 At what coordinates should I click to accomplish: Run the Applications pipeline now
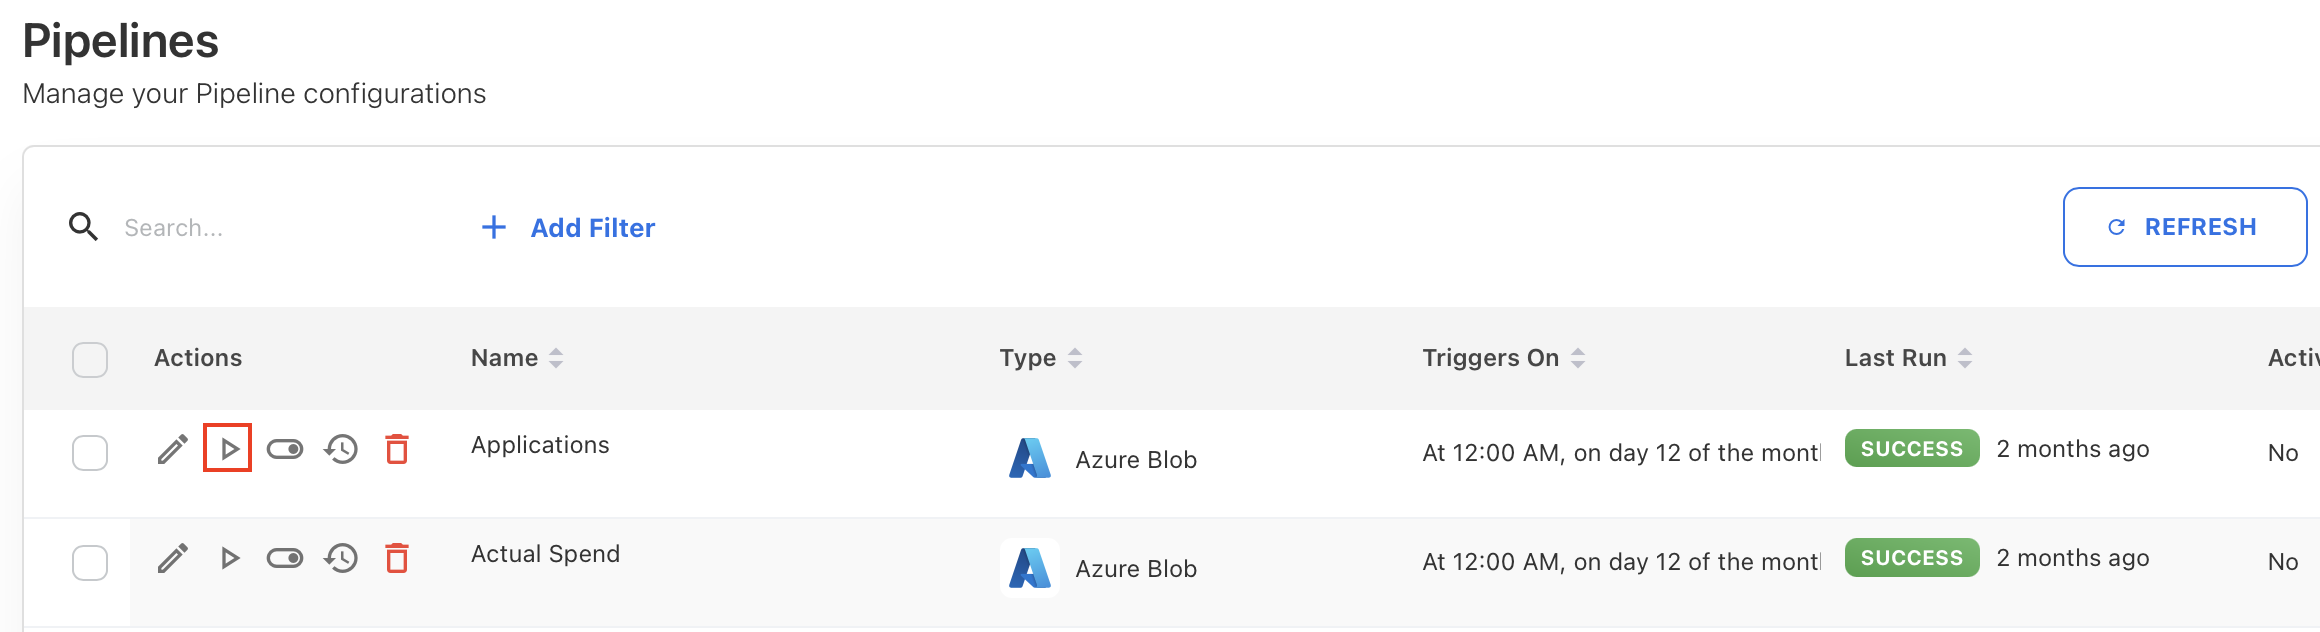229,449
